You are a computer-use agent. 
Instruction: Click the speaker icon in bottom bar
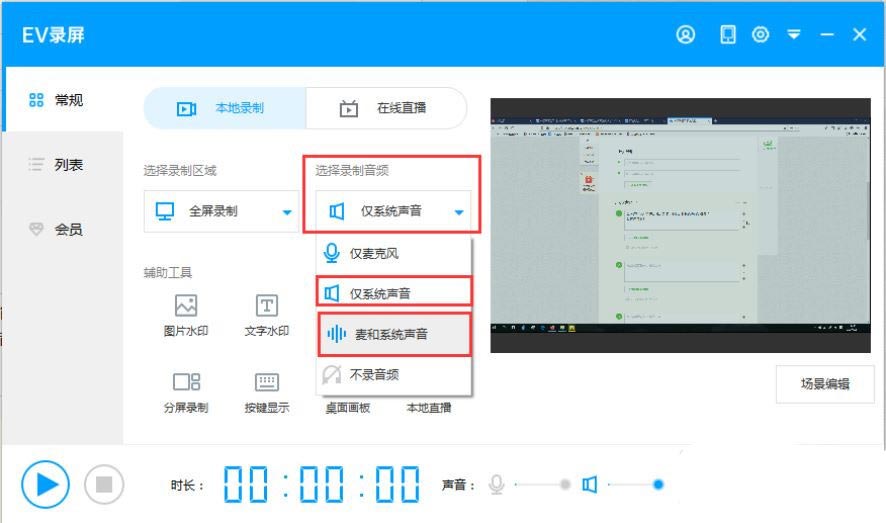pyautogui.click(x=589, y=485)
